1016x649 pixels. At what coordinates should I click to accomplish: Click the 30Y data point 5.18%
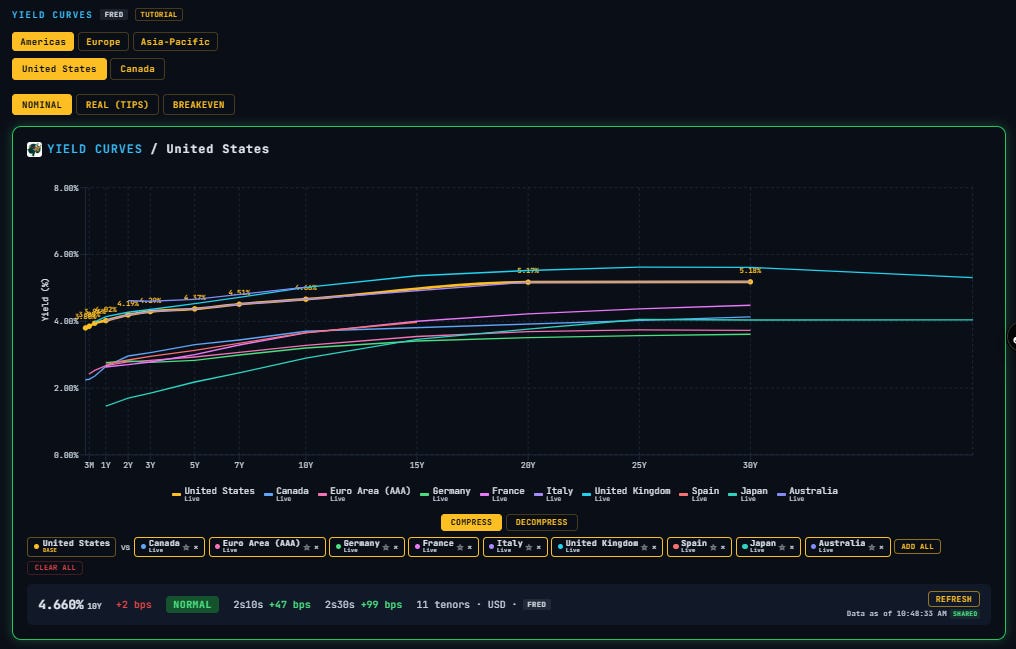tap(750, 282)
